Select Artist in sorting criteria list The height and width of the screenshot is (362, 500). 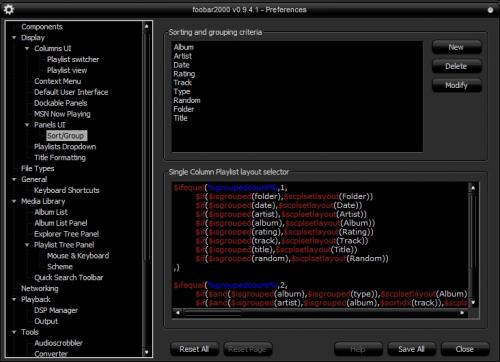tap(183, 56)
